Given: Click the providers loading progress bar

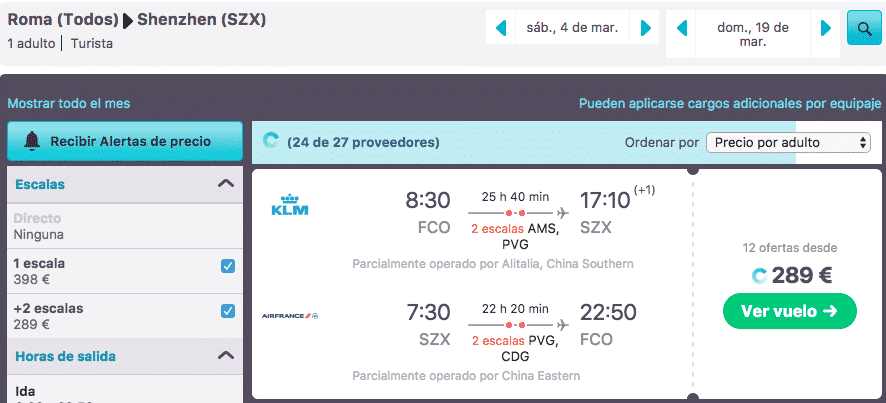Looking at the screenshot, I should pos(567,142).
